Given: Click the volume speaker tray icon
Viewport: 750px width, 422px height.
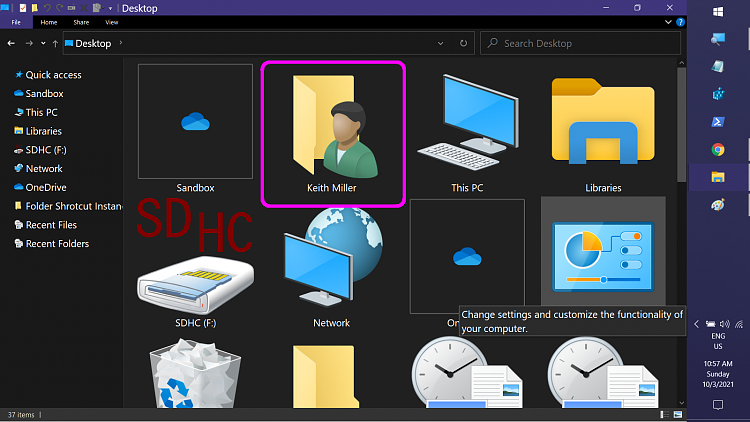Looking at the screenshot, I should 725,324.
